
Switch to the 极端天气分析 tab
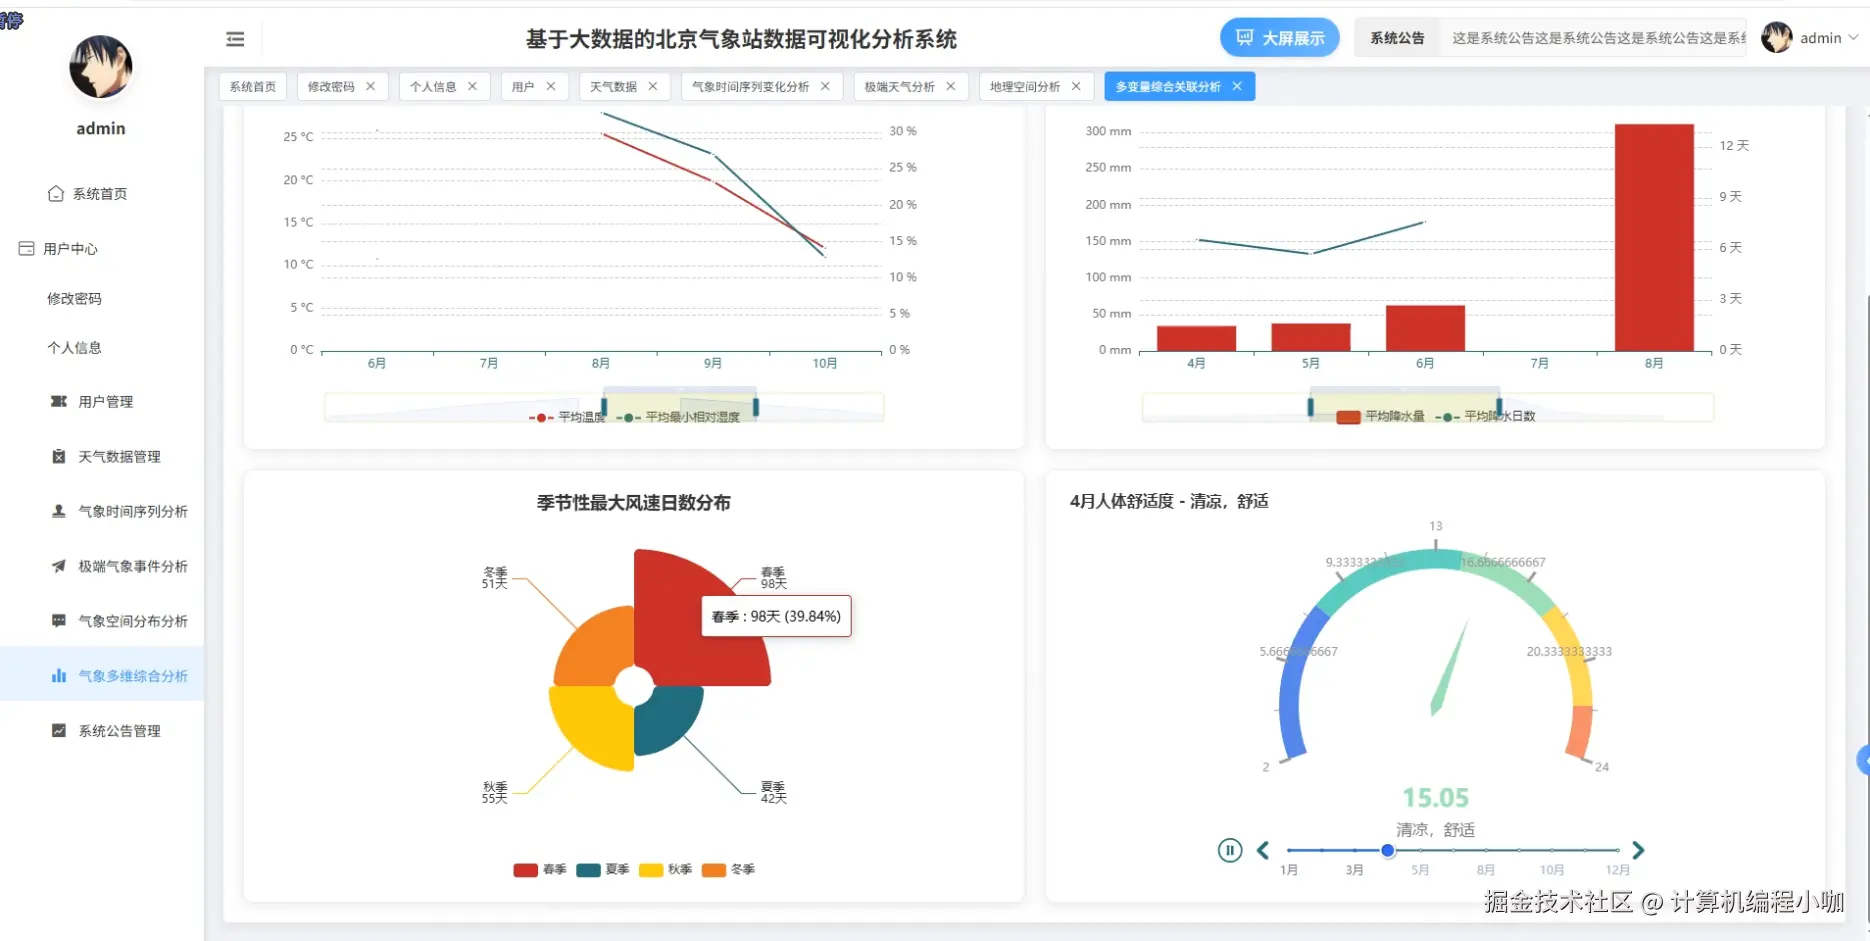click(900, 87)
